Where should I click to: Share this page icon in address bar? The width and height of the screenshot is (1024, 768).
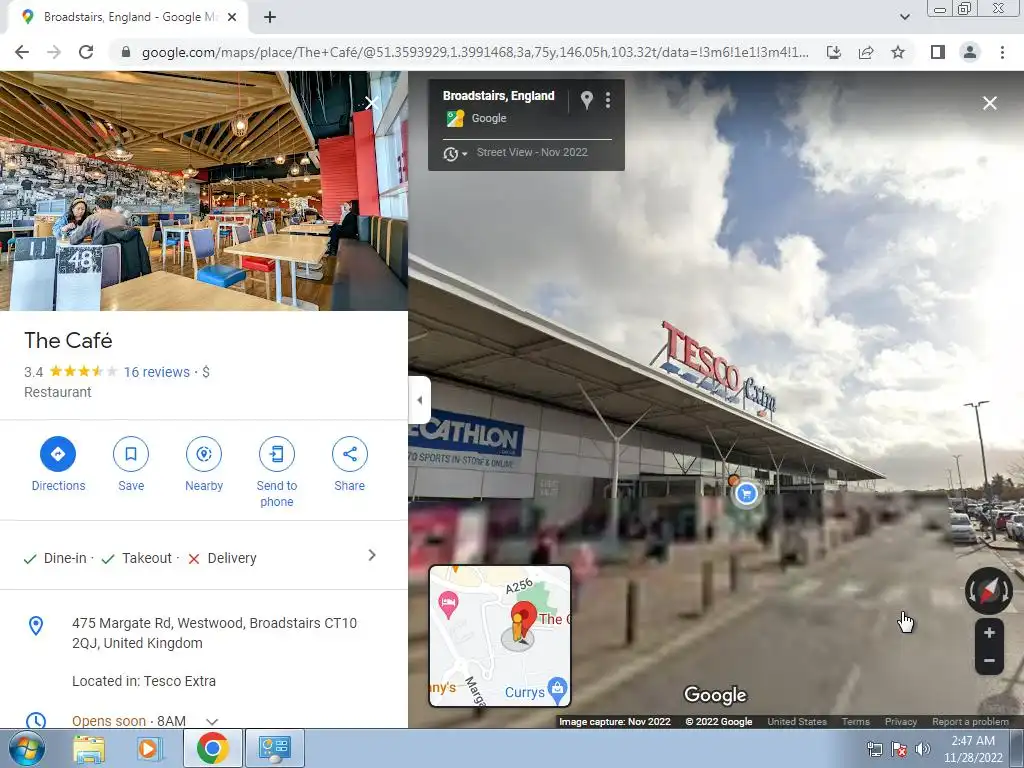866,52
